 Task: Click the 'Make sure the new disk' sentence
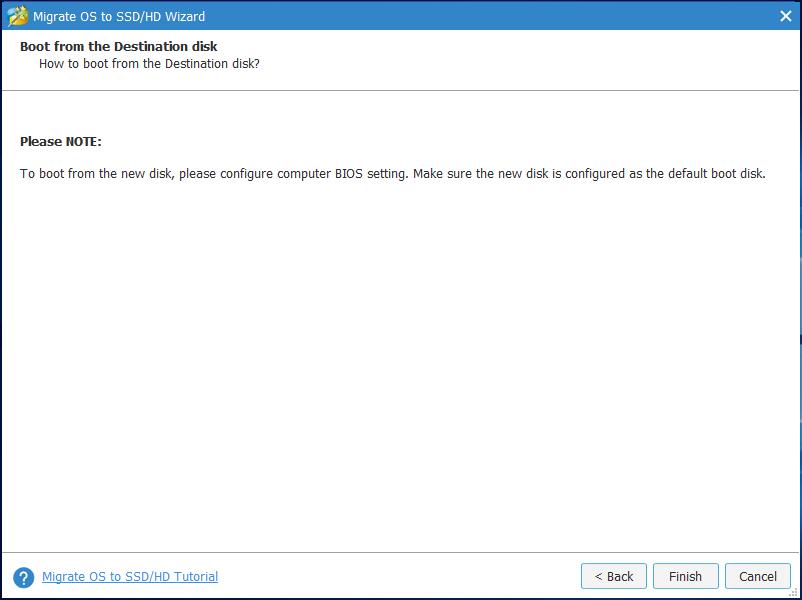click(589, 174)
